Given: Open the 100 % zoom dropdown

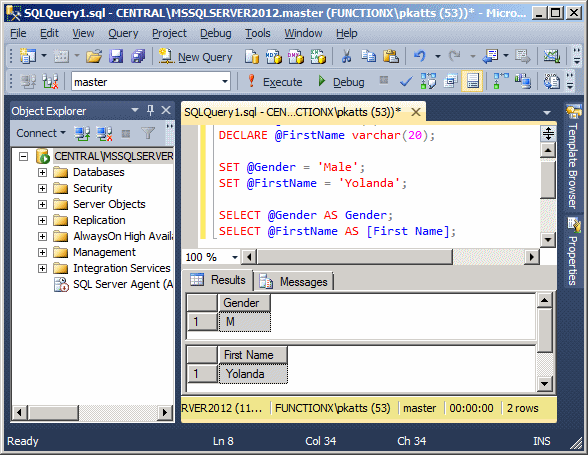Looking at the screenshot, I should coord(235,257).
